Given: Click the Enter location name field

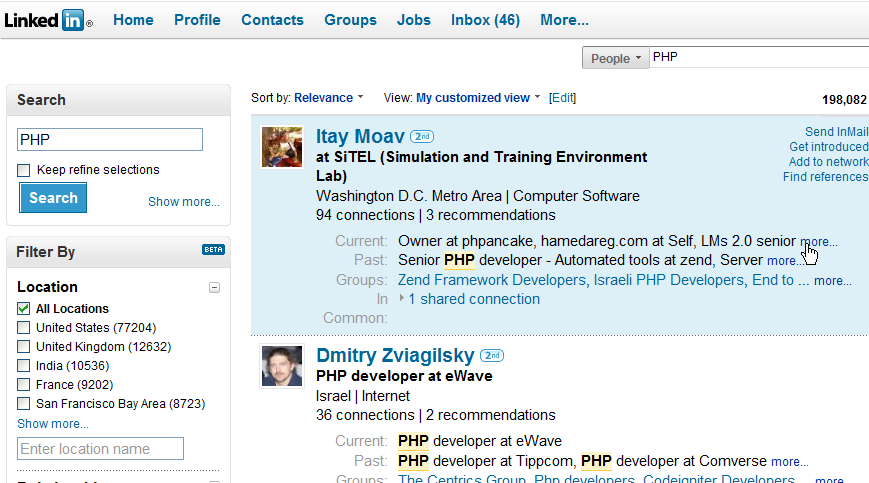Looking at the screenshot, I should pos(100,449).
